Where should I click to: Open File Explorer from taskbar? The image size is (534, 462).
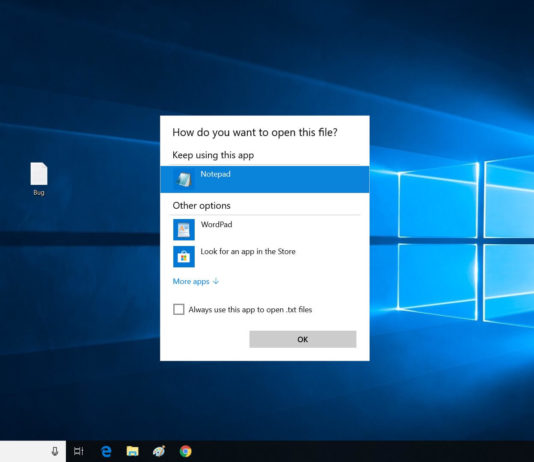[x=132, y=451]
